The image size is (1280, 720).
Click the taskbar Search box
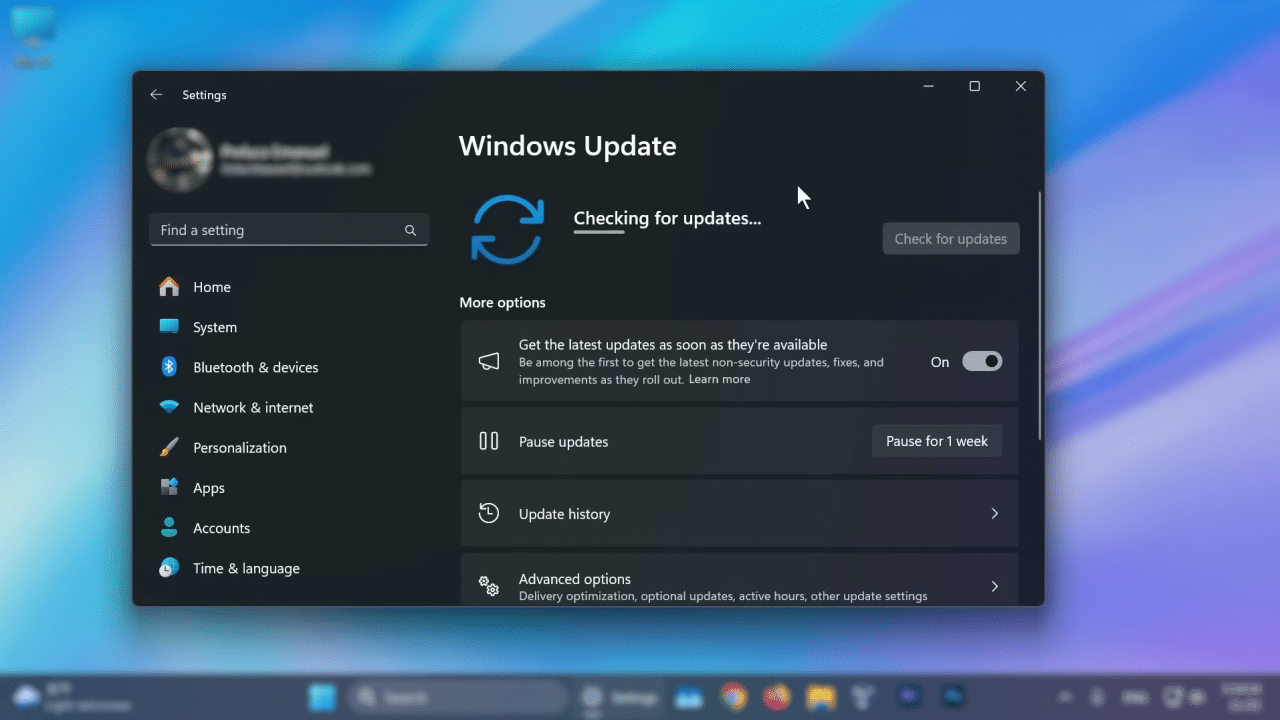[x=460, y=697]
